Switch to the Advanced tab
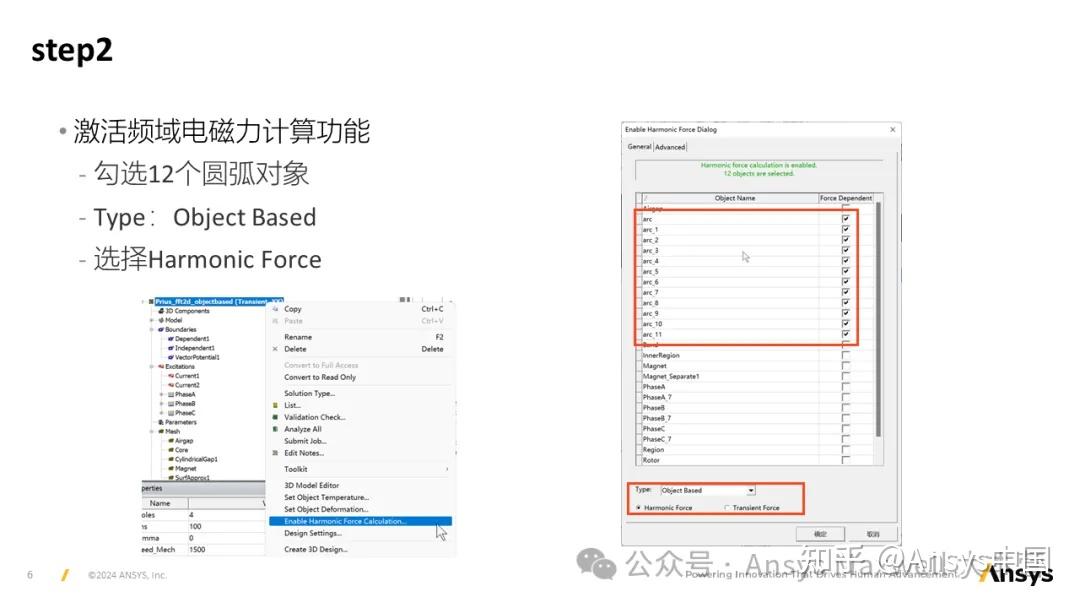This screenshot has height=608, width=1080. [x=668, y=145]
